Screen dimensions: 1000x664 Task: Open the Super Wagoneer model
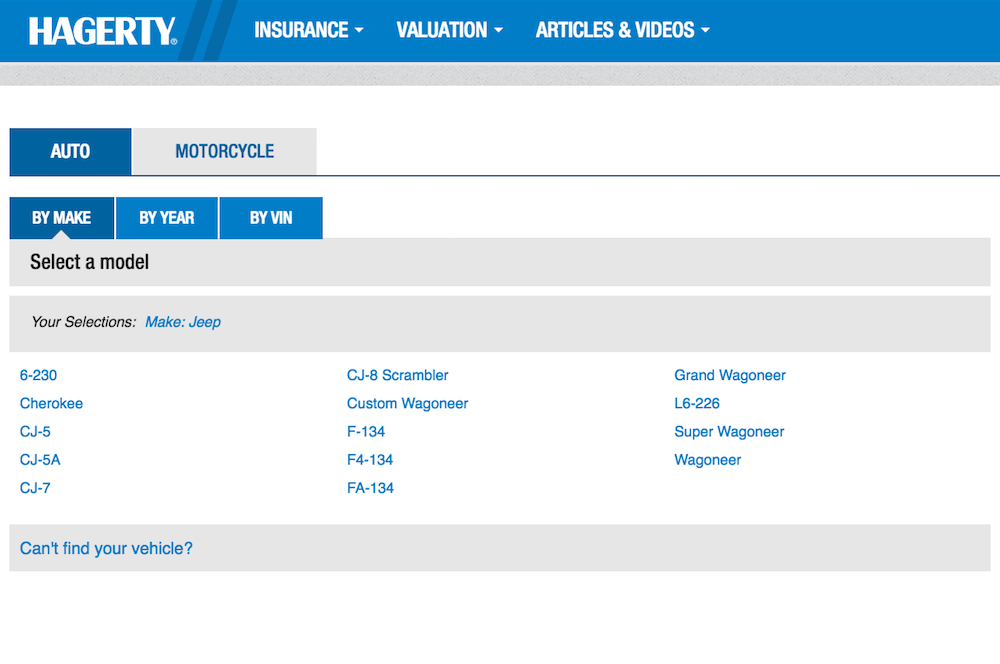click(729, 432)
